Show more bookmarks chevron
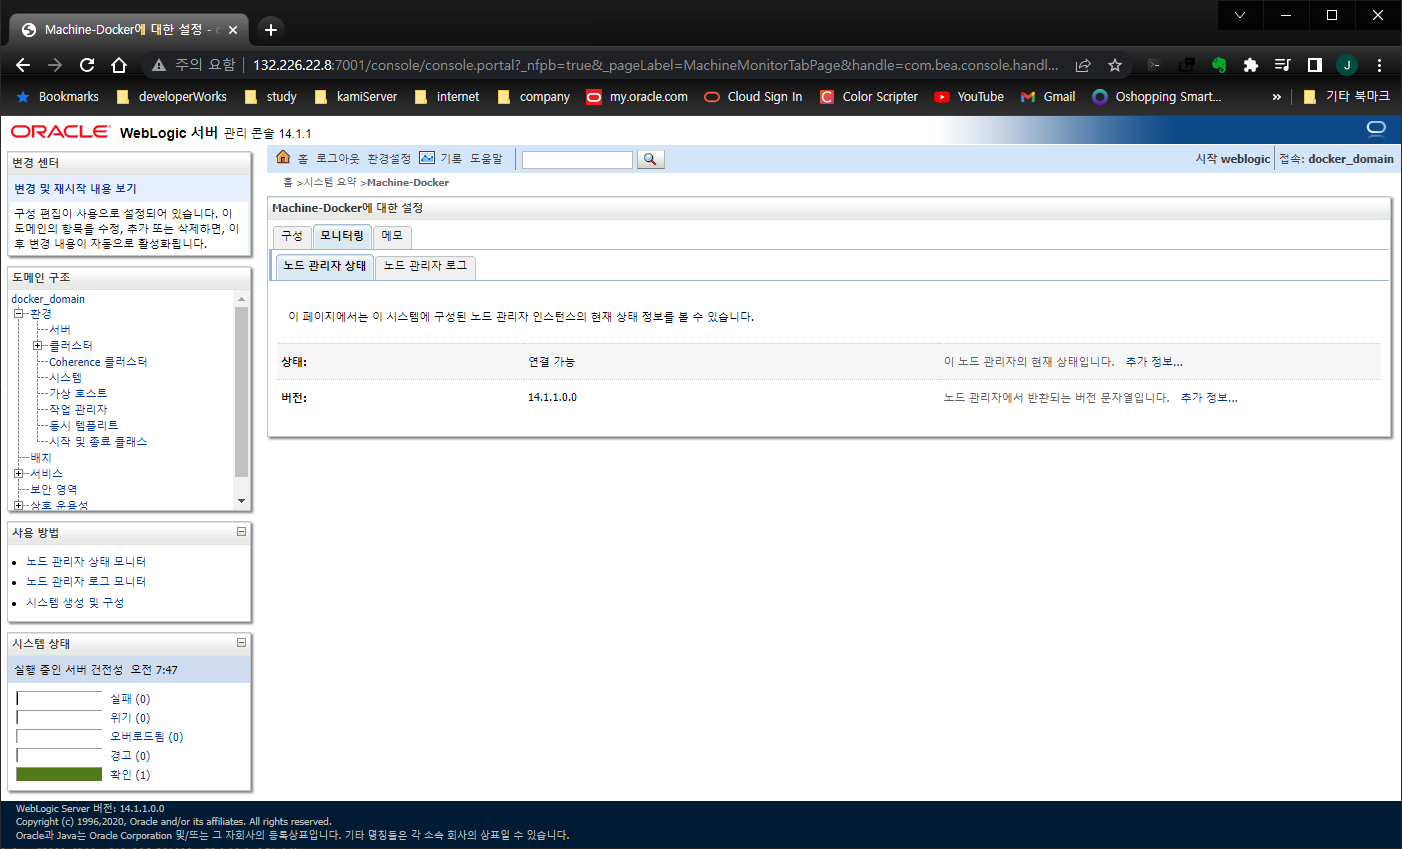 (1276, 97)
